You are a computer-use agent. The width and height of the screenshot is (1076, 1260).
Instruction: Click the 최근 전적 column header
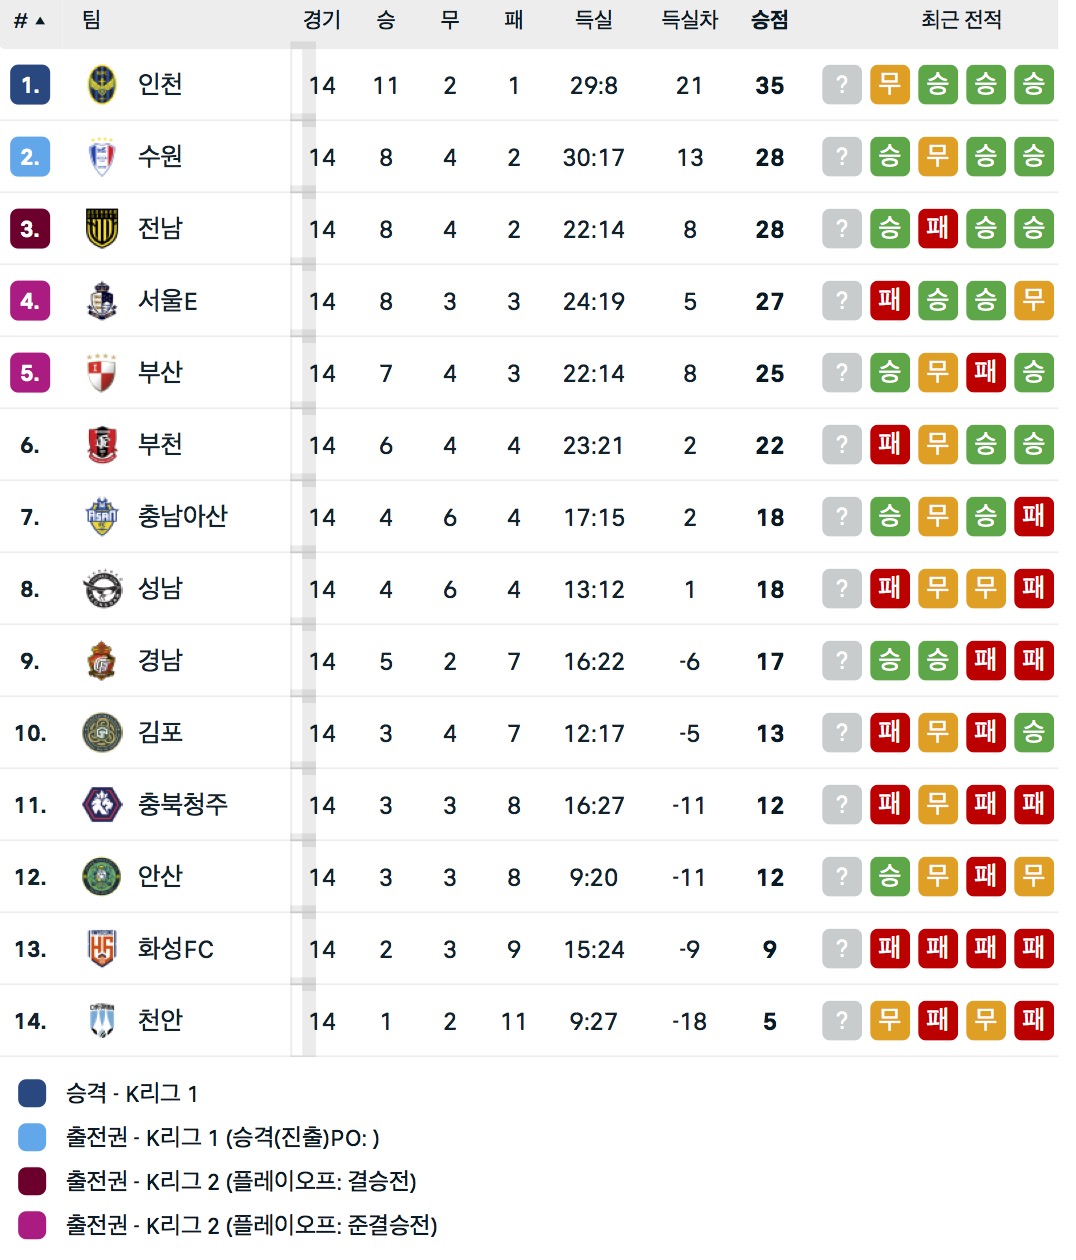click(961, 20)
